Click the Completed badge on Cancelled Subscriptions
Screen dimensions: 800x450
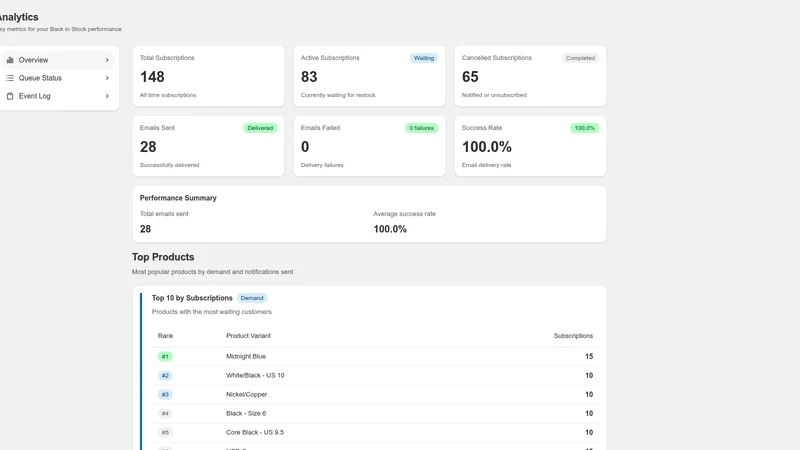click(x=580, y=58)
